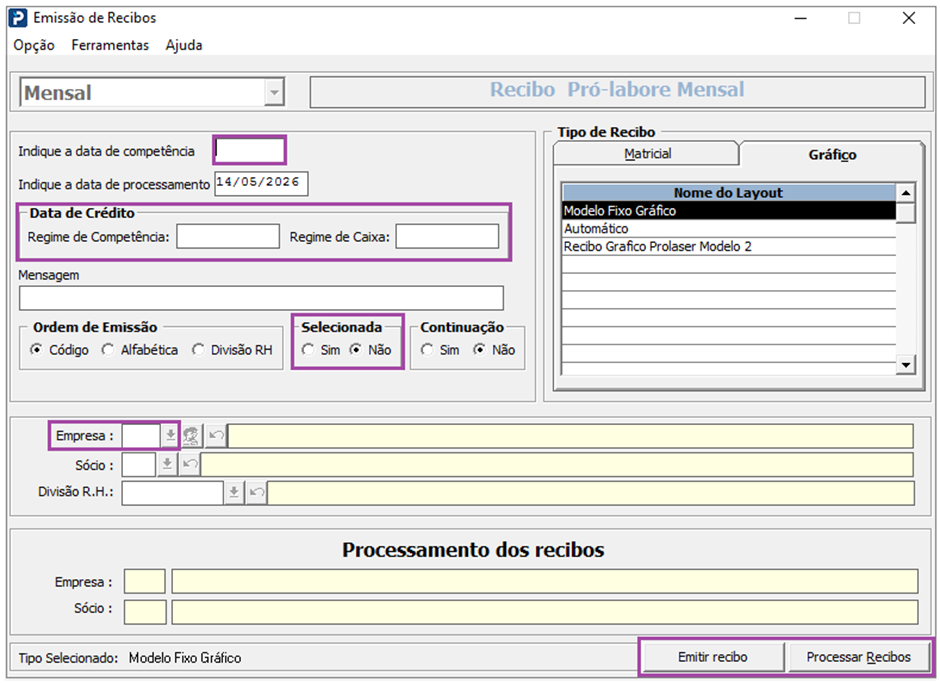Switch to the Gráfico tab
The image size is (940, 683).
pyautogui.click(x=832, y=155)
